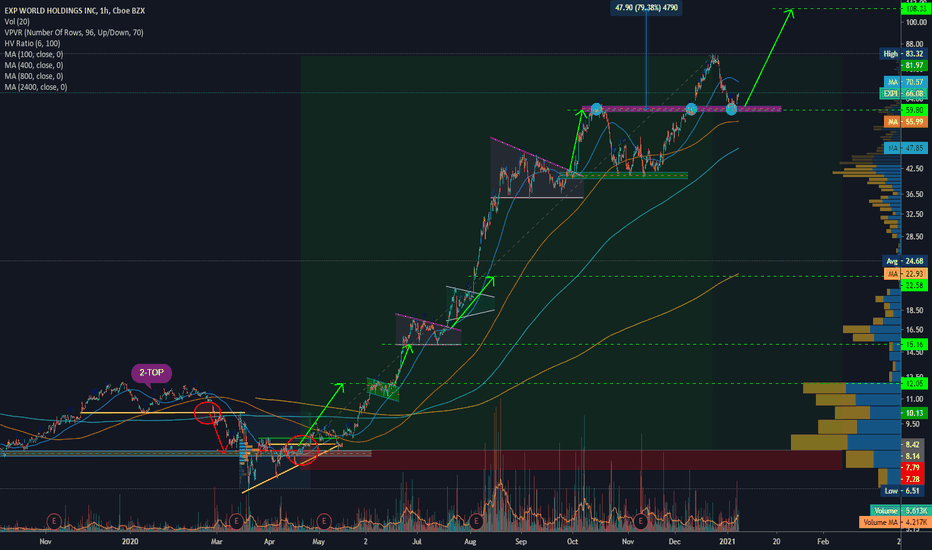Click the green 108.33 target price label
The image size is (932, 550).
915,9
